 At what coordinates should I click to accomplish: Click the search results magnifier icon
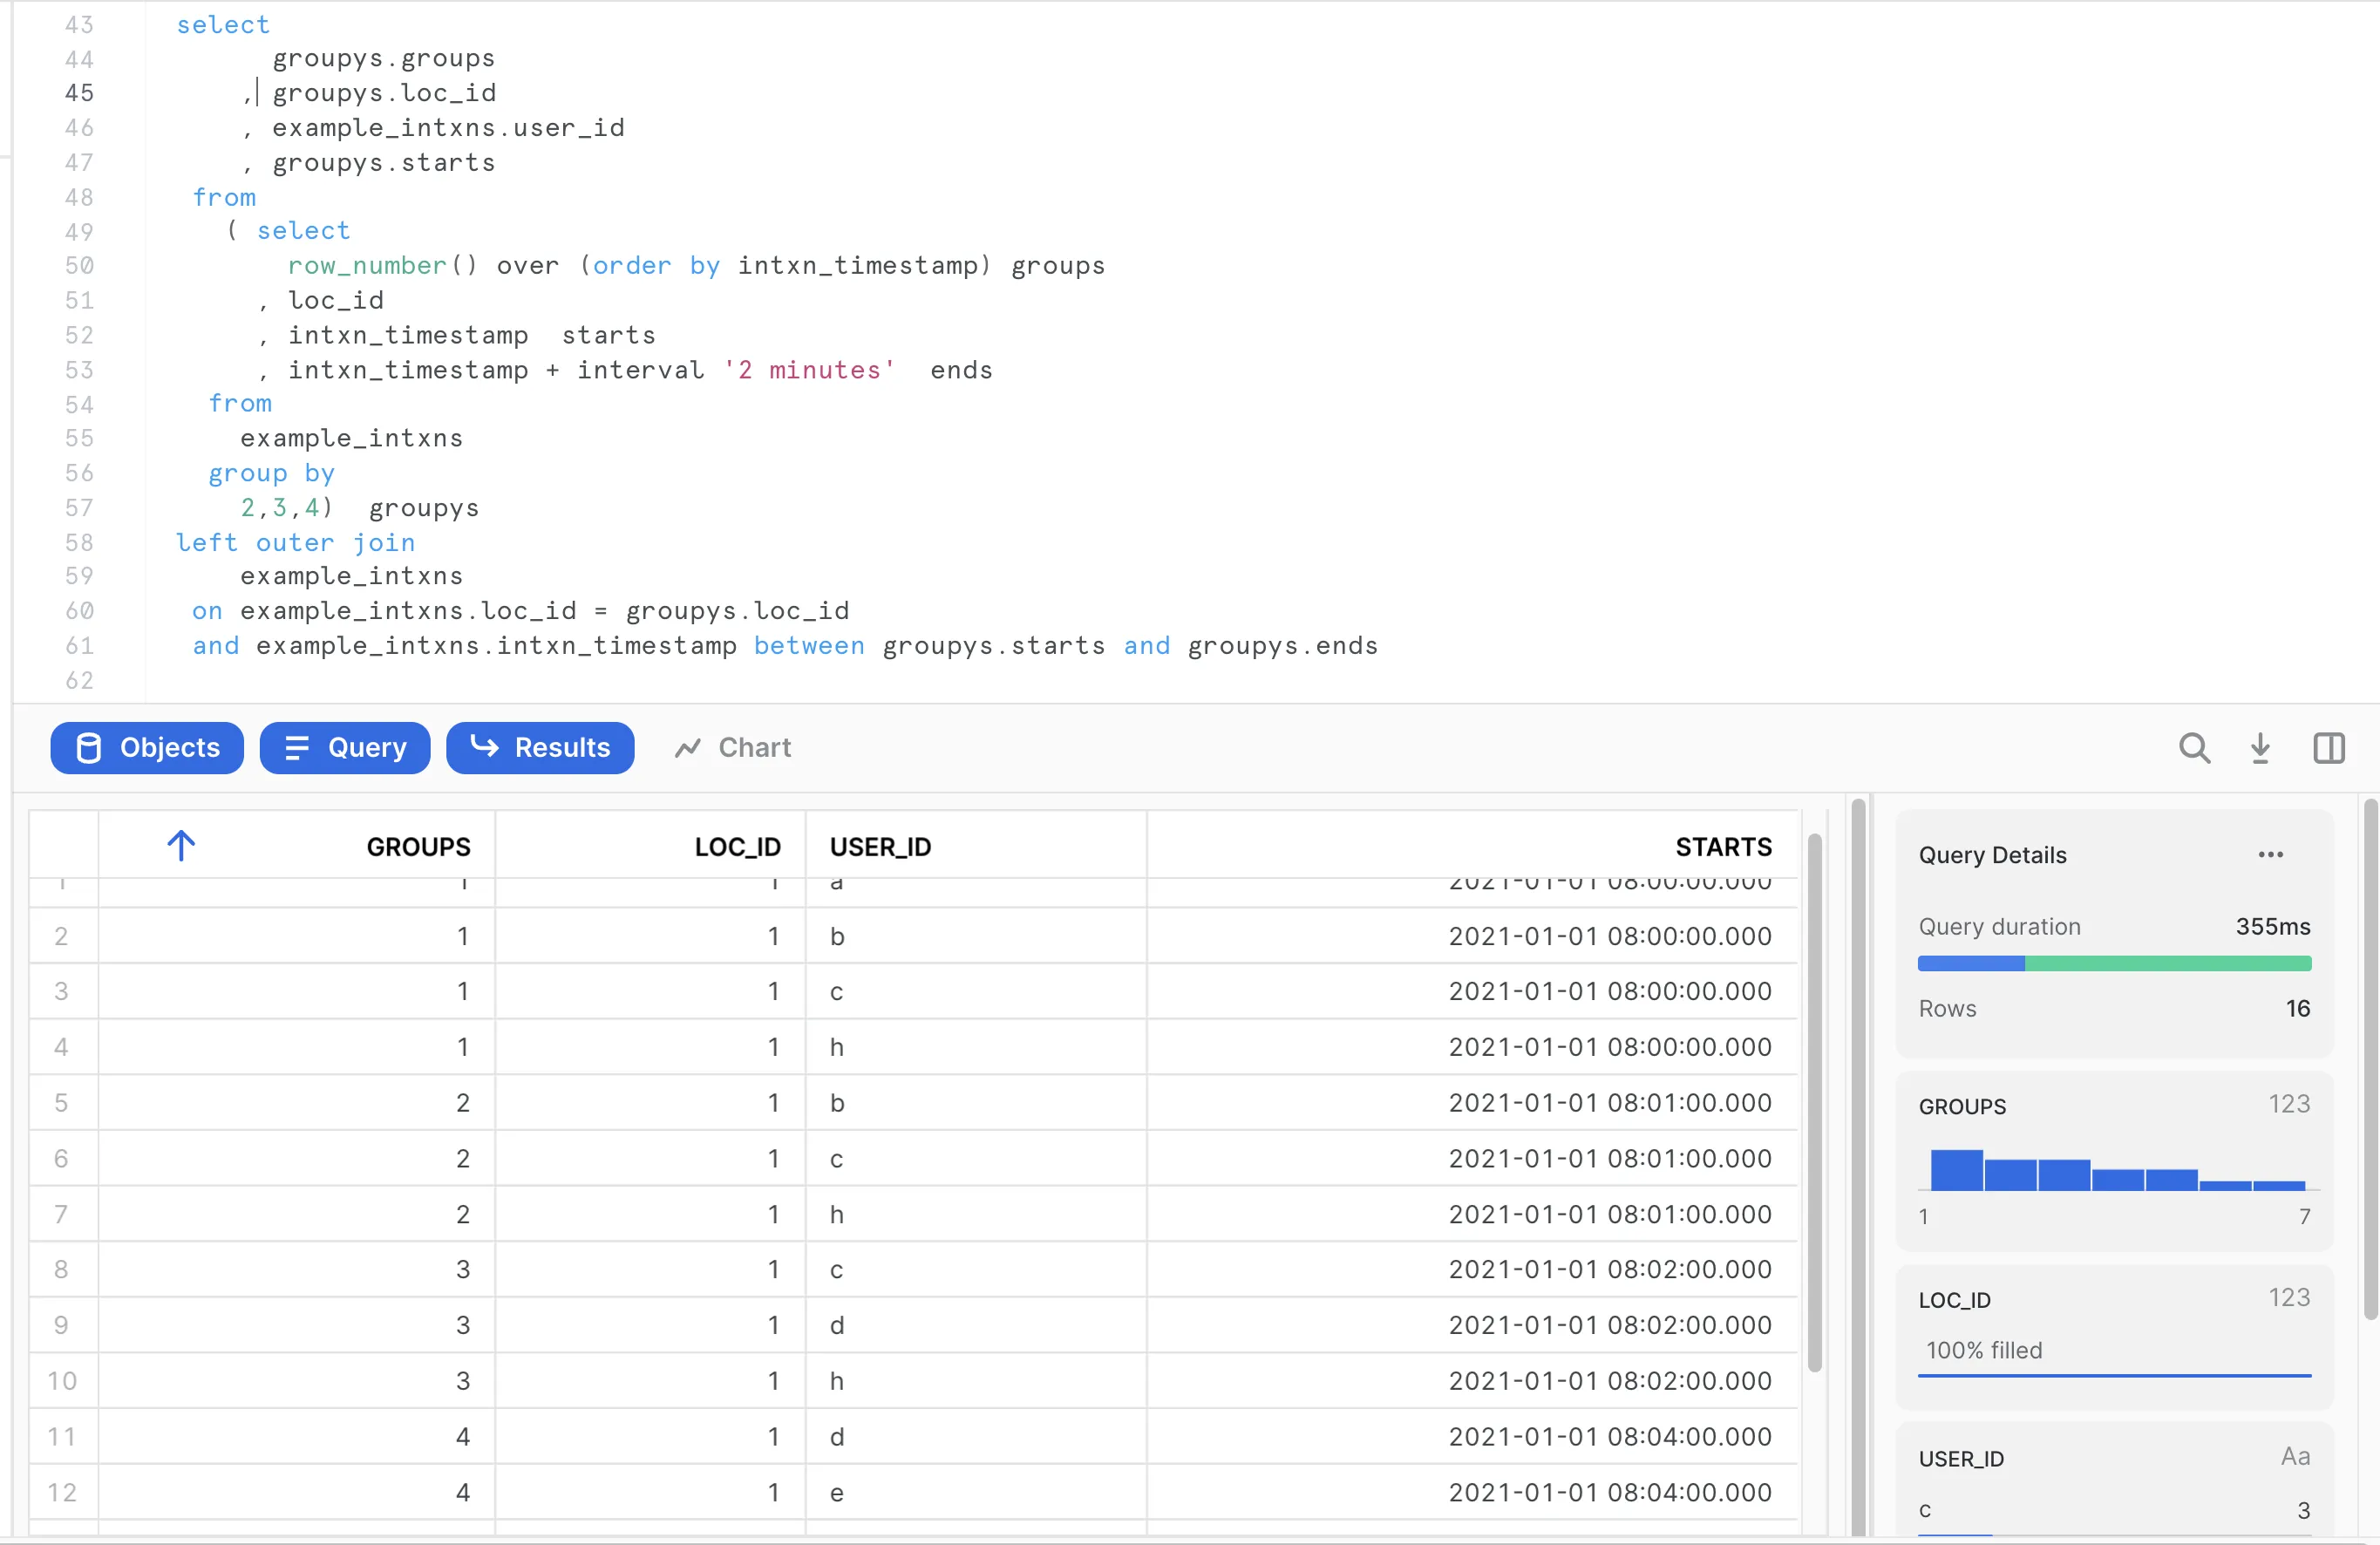pos(2194,748)
